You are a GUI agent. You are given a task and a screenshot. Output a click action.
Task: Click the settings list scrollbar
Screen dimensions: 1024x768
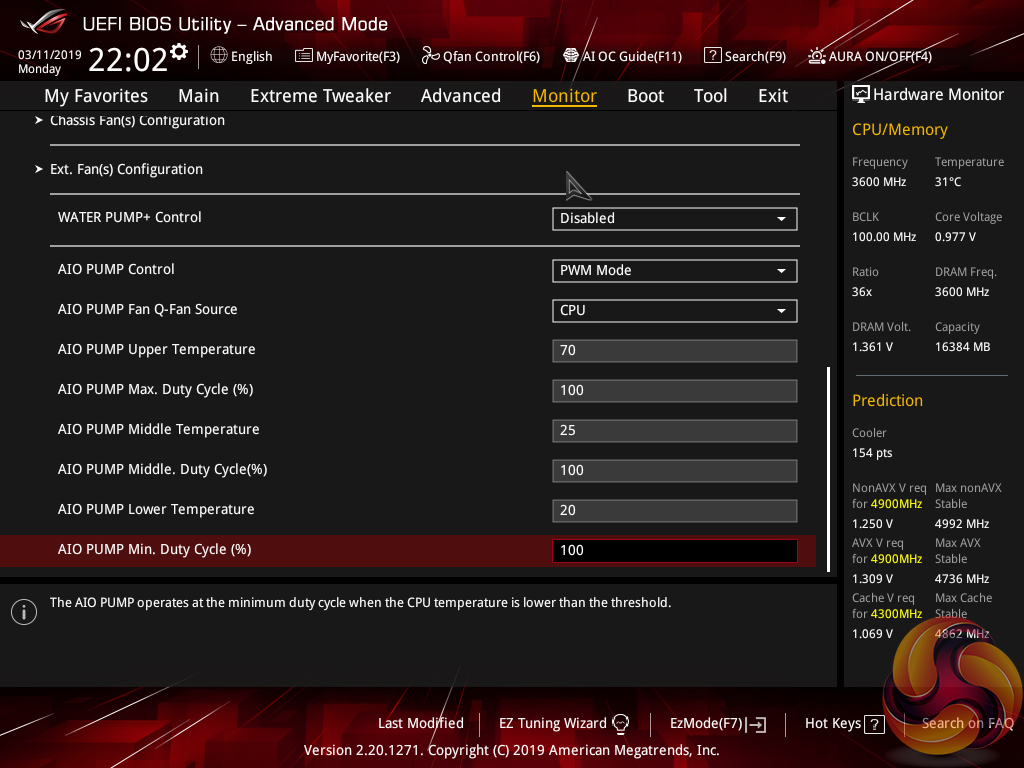click(x=828, y=469)
